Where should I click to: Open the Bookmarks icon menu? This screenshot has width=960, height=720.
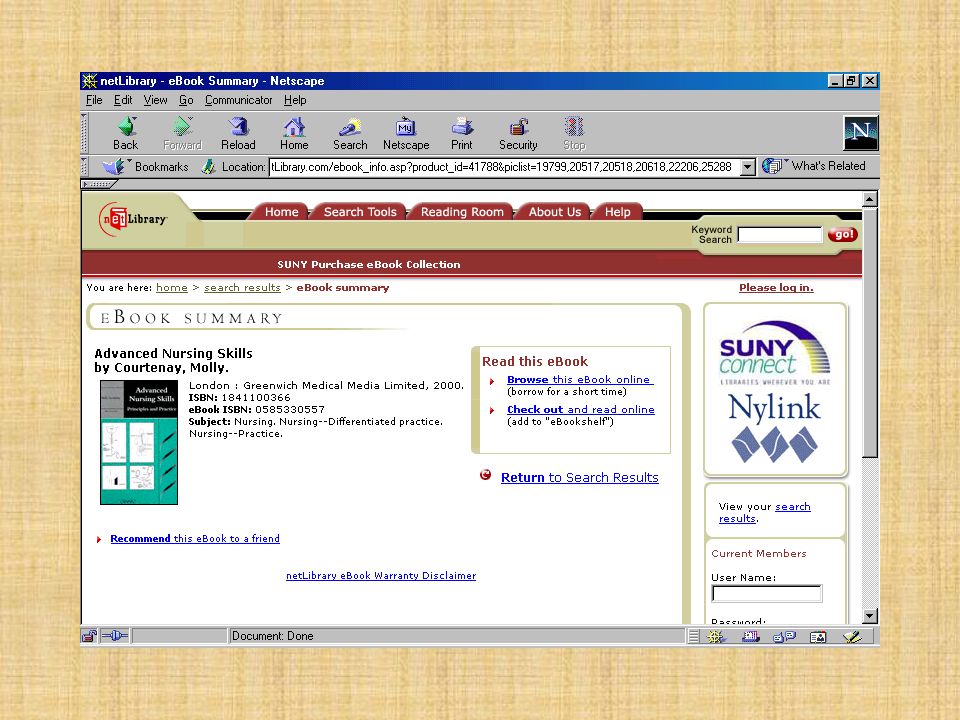[x=114, y=166]
